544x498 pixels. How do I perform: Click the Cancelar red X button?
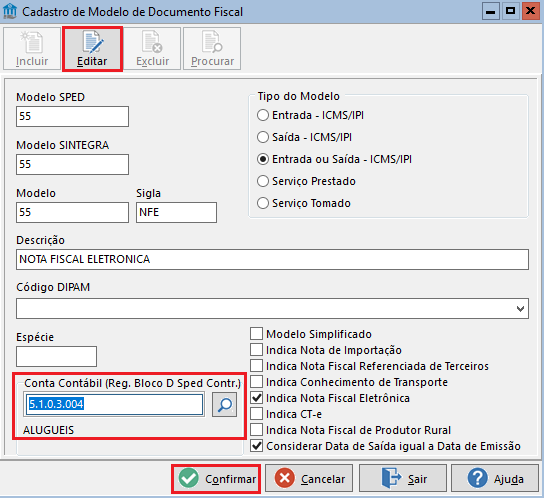point(309,479)
